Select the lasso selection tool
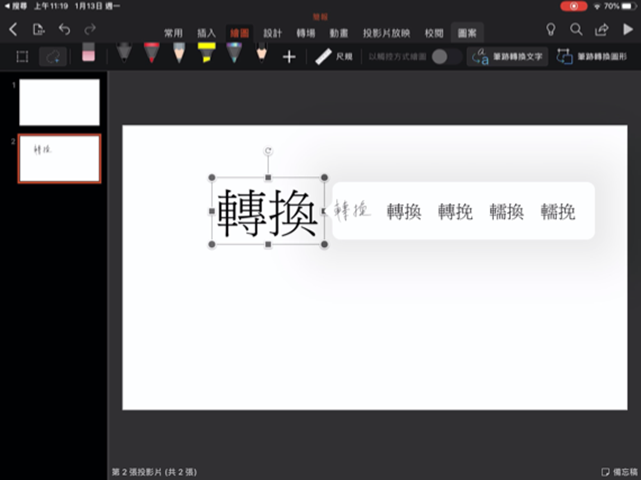 54,56
